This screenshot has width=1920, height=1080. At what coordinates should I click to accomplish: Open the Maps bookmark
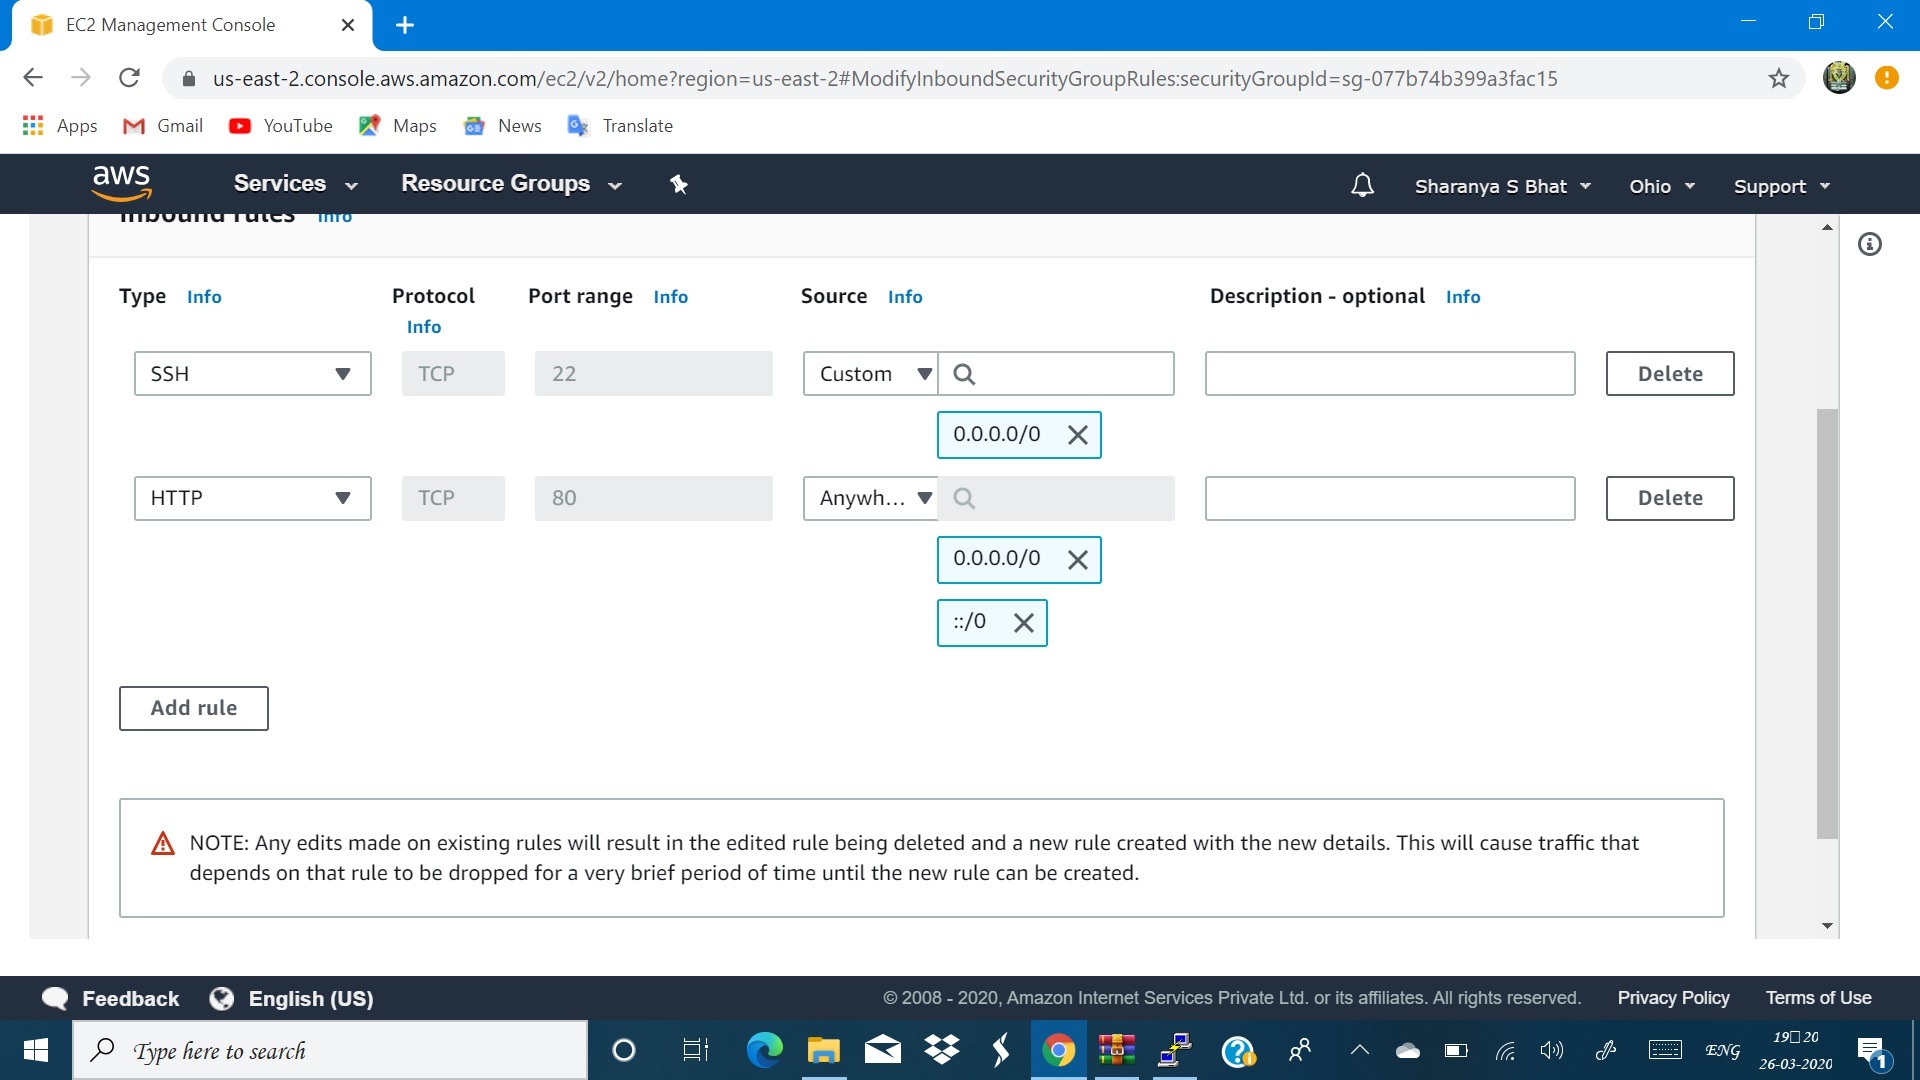398,126
